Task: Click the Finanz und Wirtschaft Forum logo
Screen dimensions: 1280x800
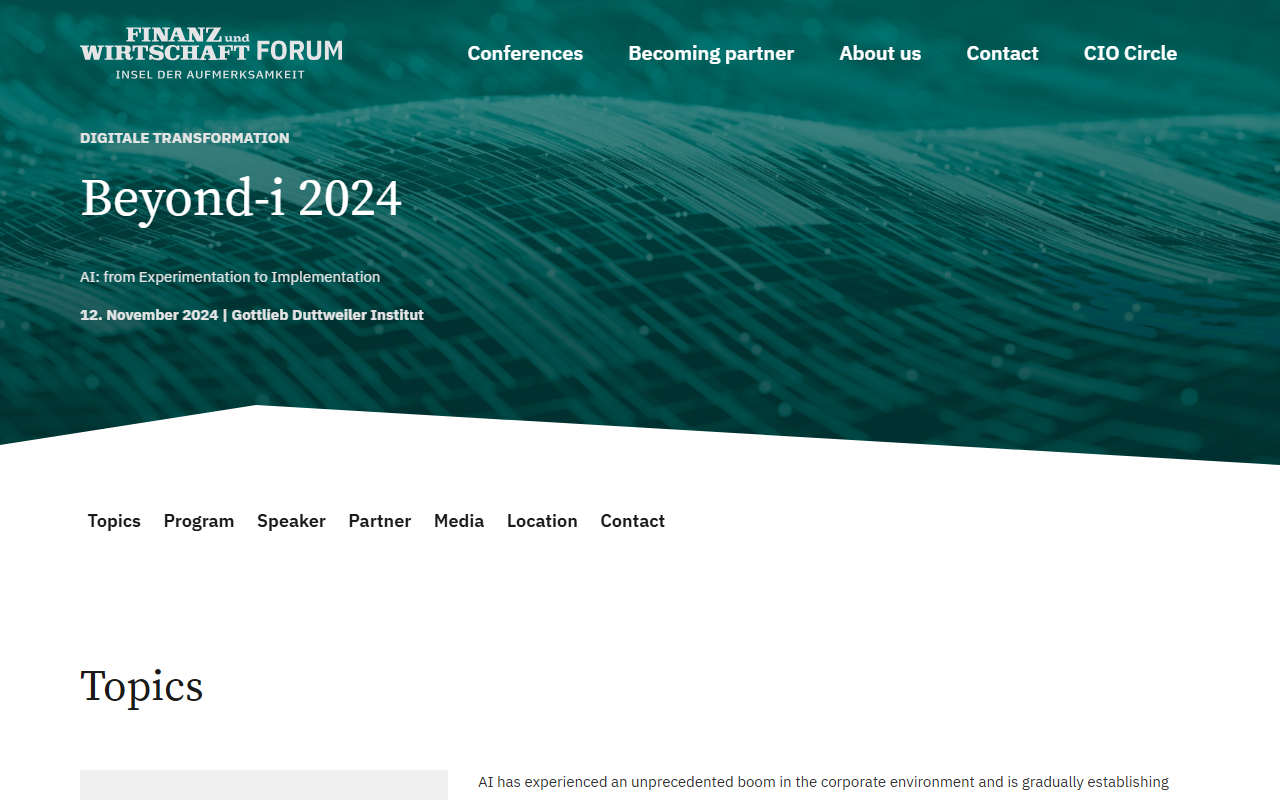Action: 211,53
